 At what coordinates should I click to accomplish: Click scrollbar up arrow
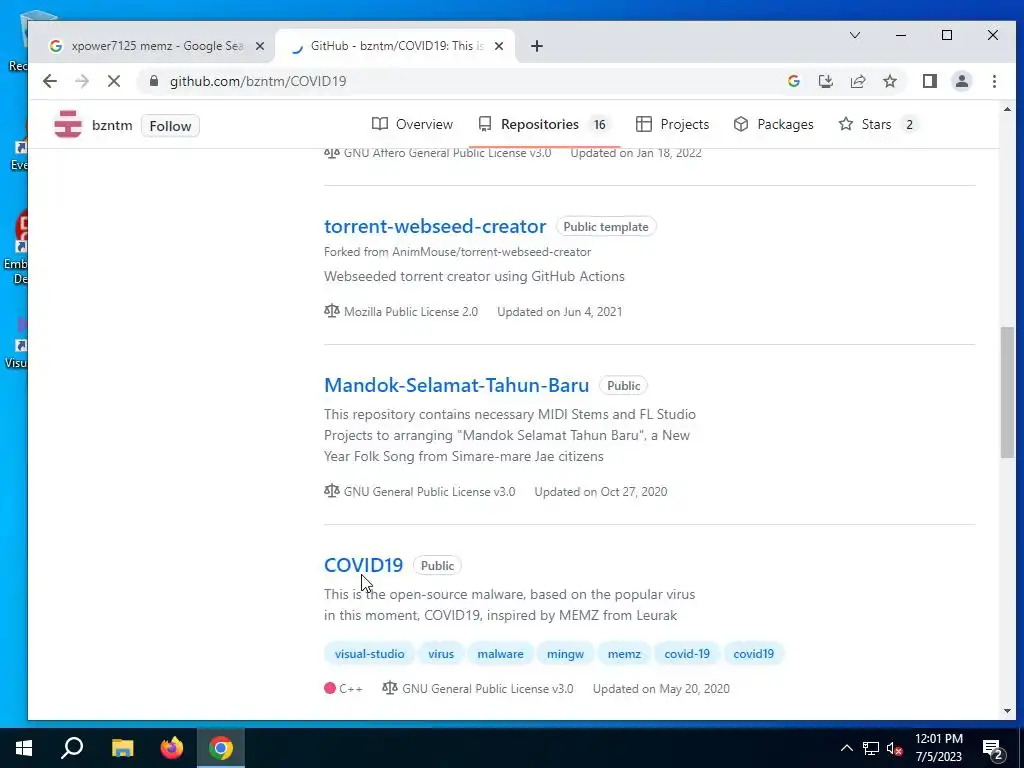point(1007,110)
